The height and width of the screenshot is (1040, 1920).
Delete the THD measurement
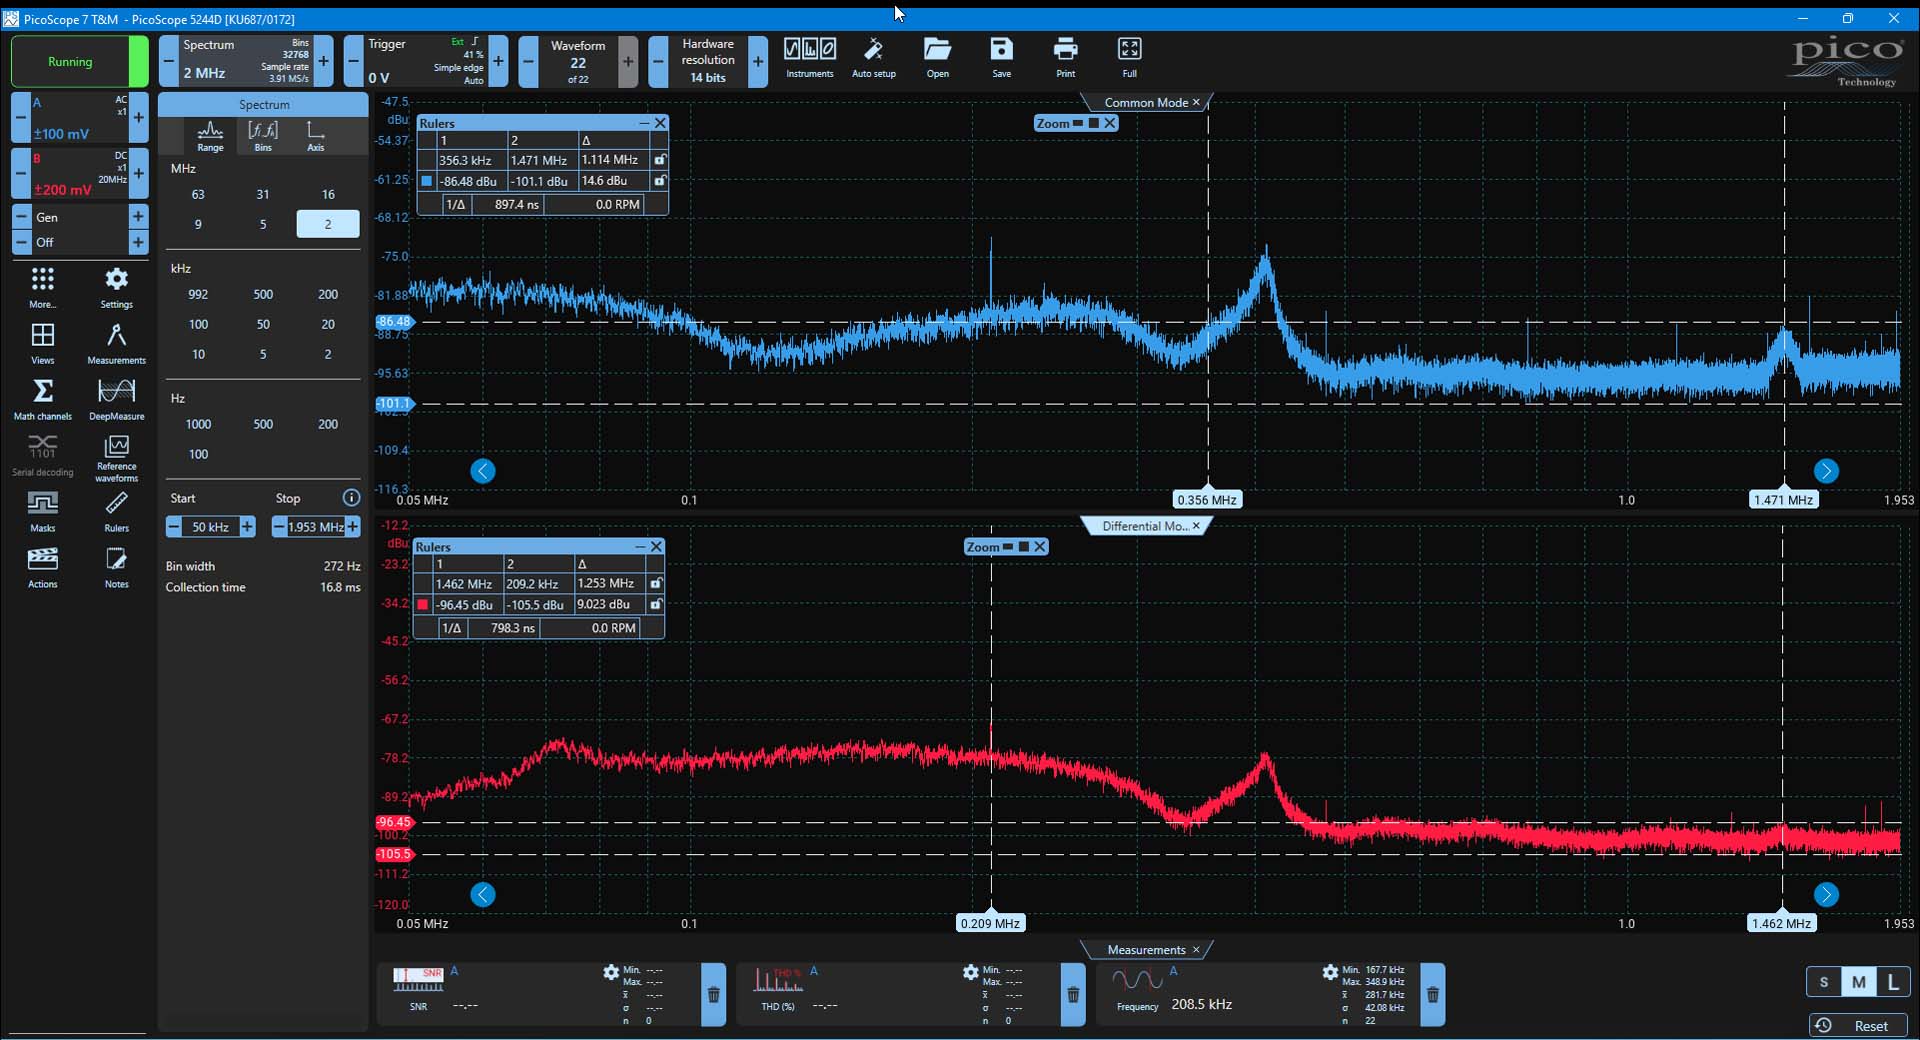point(1073,994)
